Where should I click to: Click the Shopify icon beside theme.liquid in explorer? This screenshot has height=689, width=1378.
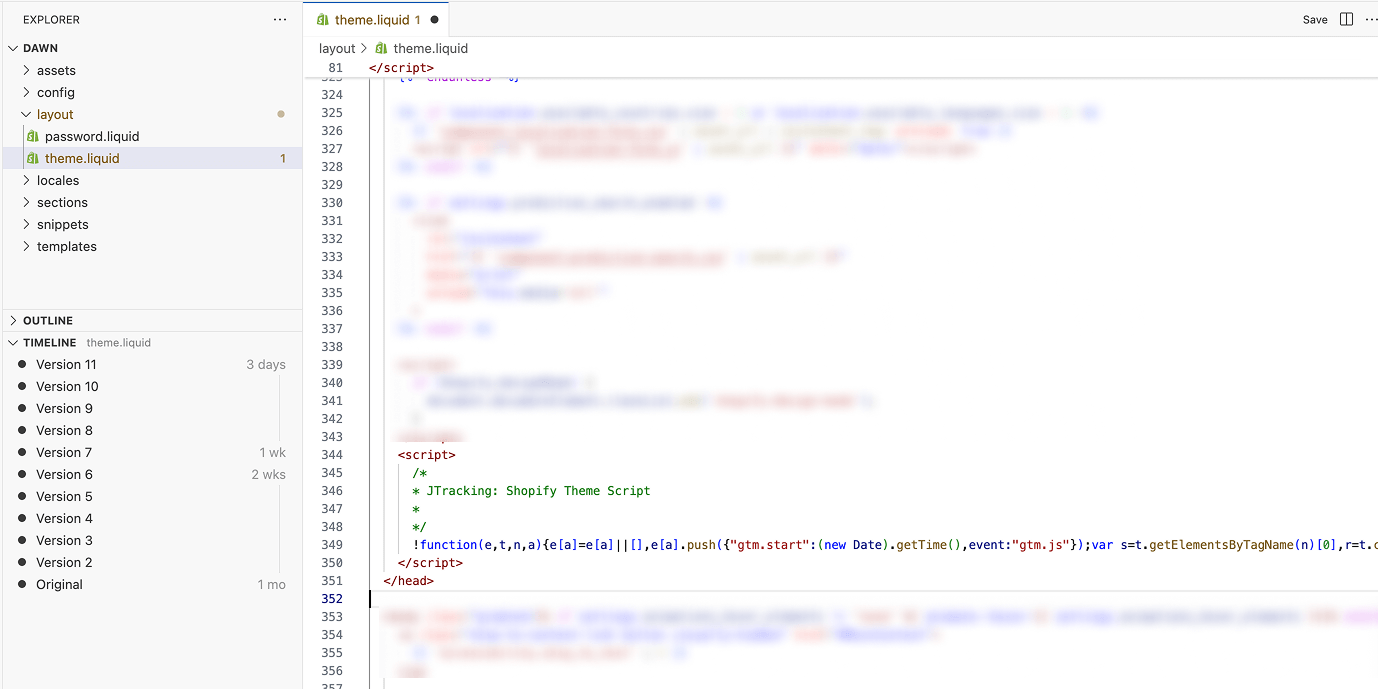click(x=33, y=158)
